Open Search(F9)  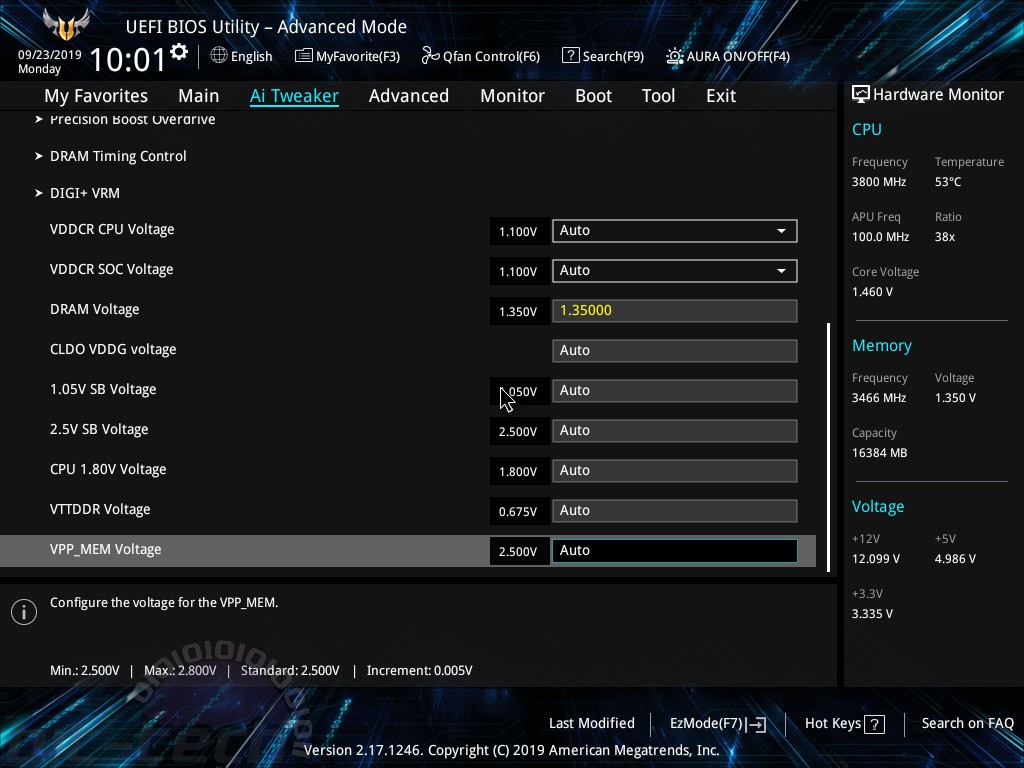[x=603, y=56]
